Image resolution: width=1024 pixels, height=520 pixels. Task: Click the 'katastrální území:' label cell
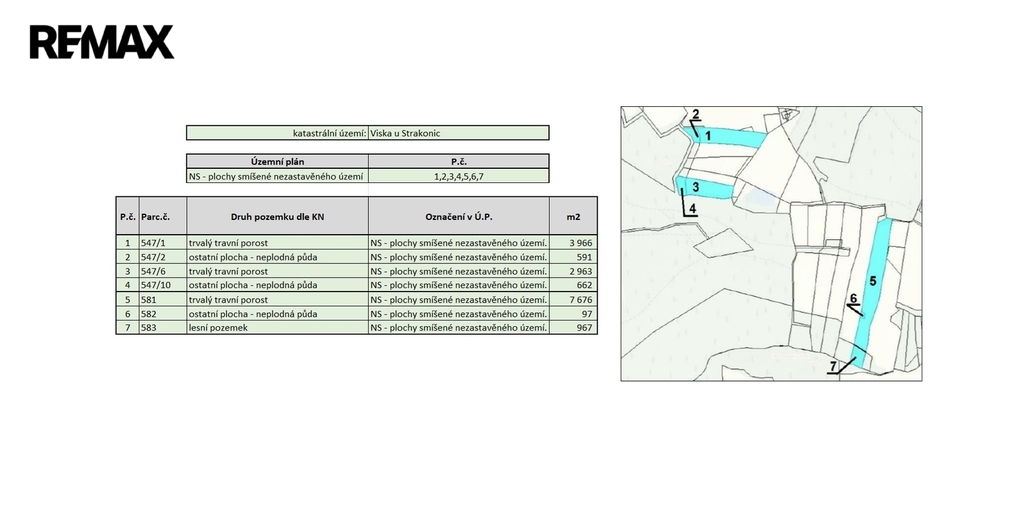point(277,132)
